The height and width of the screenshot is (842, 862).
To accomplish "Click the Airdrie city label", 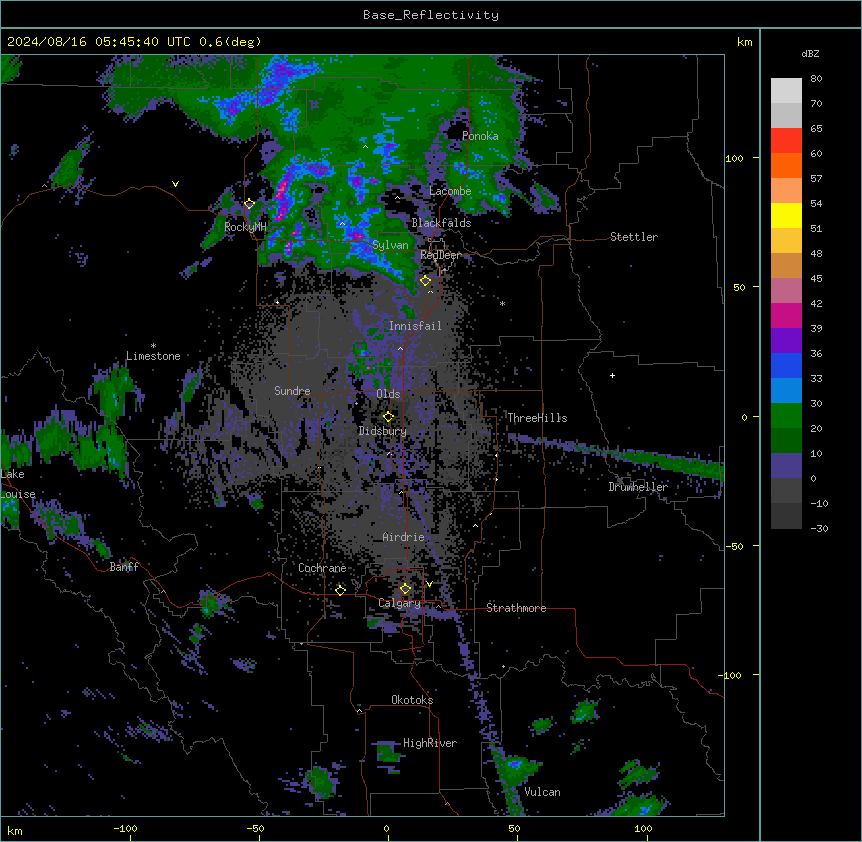I will pos(404,537).
